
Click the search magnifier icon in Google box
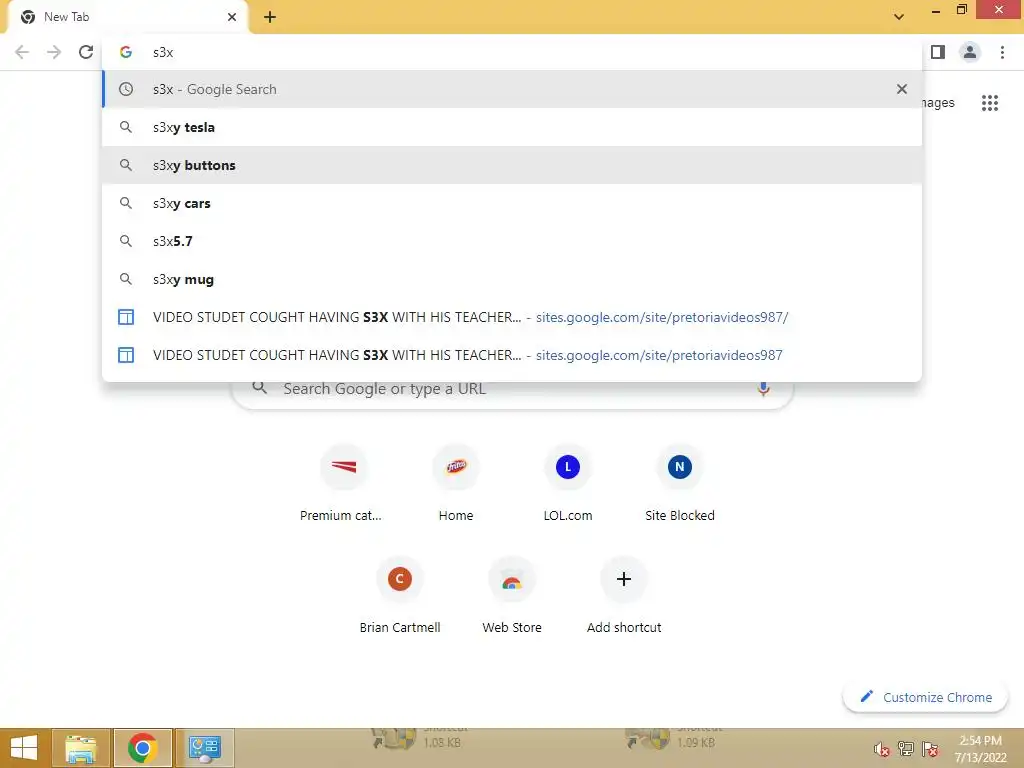[260, 387]
